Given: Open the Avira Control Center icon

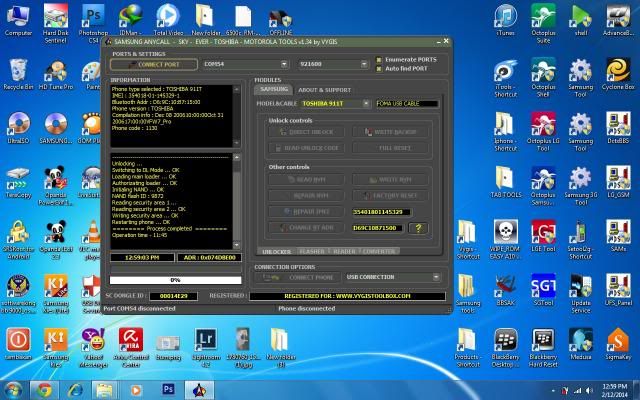Looking at the screenshot, I should click(131, 348).
